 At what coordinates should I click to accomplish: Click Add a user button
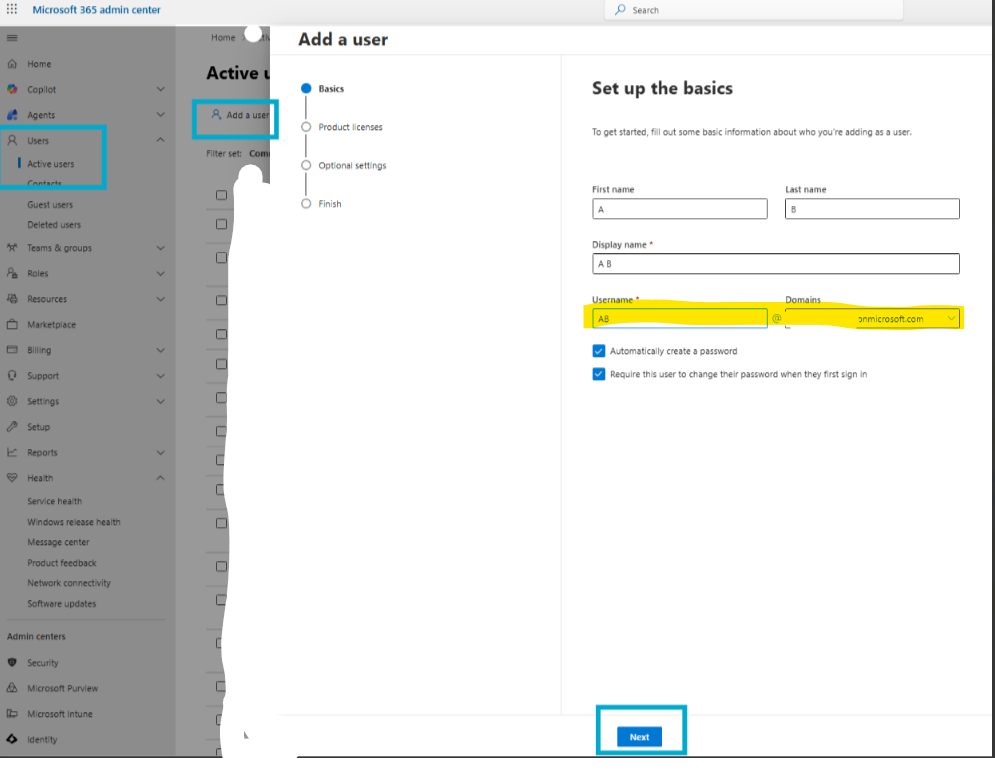pos(241,115)
